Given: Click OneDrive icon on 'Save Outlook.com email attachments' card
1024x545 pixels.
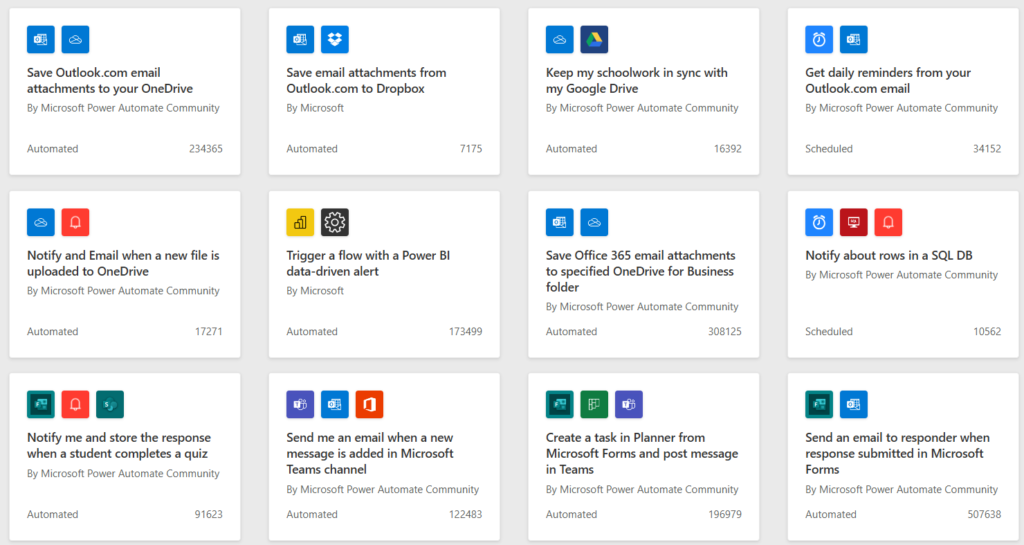Looking at the screenshot, I should [75, 39].
